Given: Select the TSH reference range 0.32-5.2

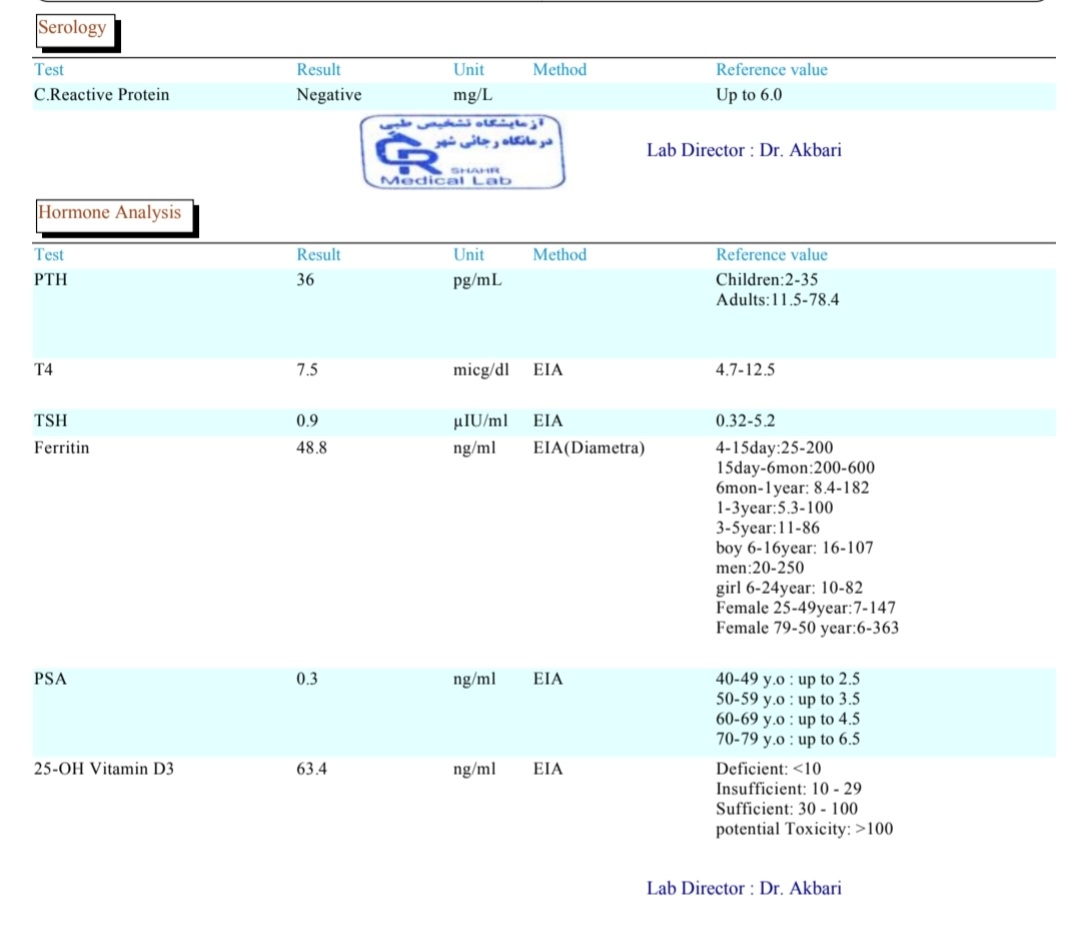Looking at the screenshot, I should [745, 421].
